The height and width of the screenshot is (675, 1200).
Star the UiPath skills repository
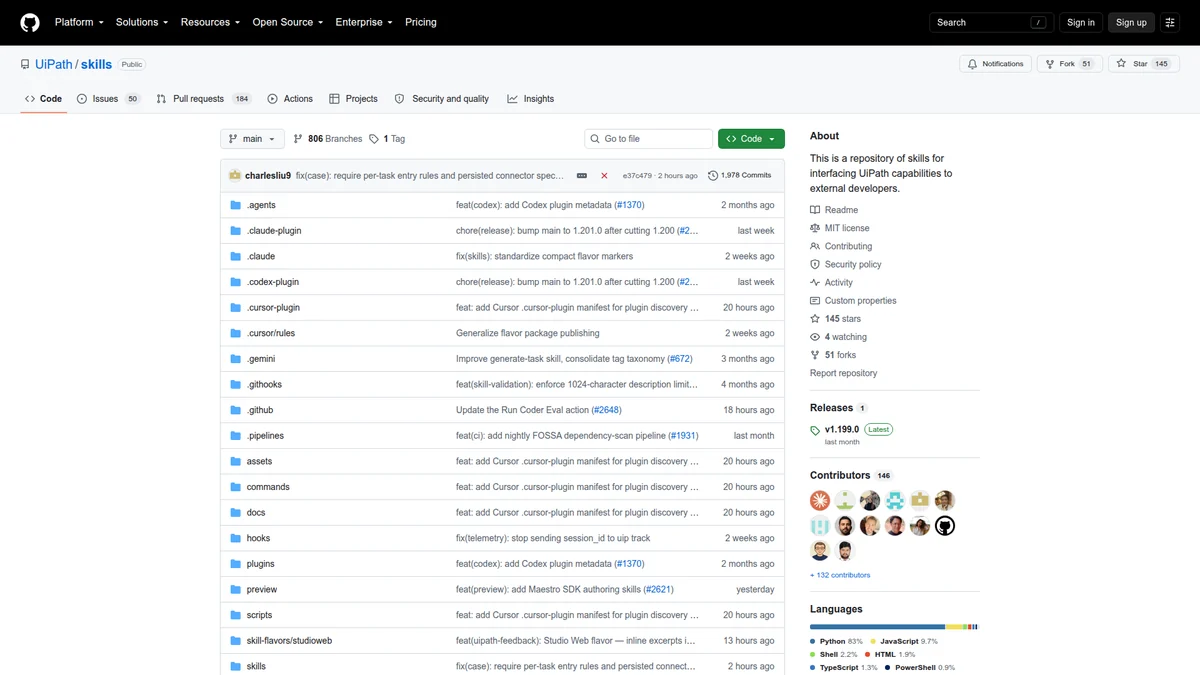pyautogui.click(x=1143, y=64)
